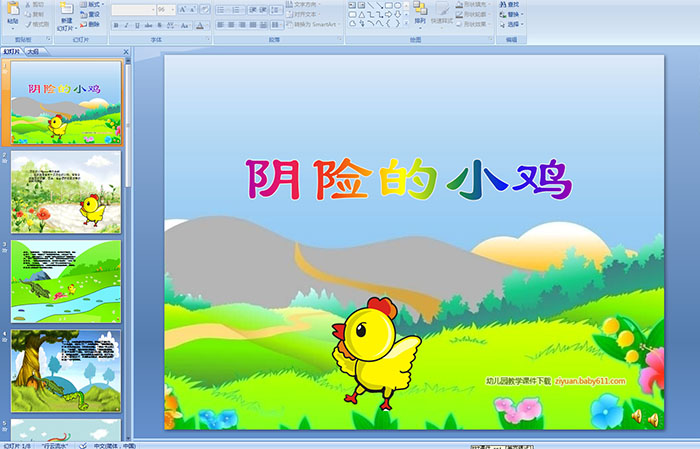Image resolution: width=700 pixels, height=449 pixels.
Task: Toggle Bold text formatting
Action: 114,25
